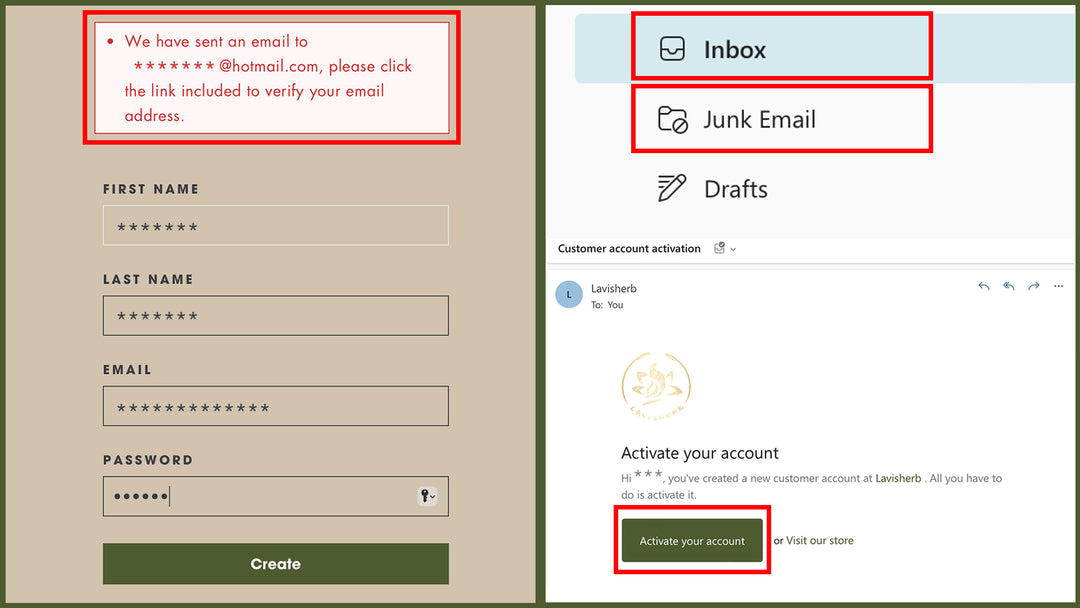Click the Customer account activation subject line
The width and height of the screenshot is (1080, 608).
pyautogui.click(x=629, y=249)
